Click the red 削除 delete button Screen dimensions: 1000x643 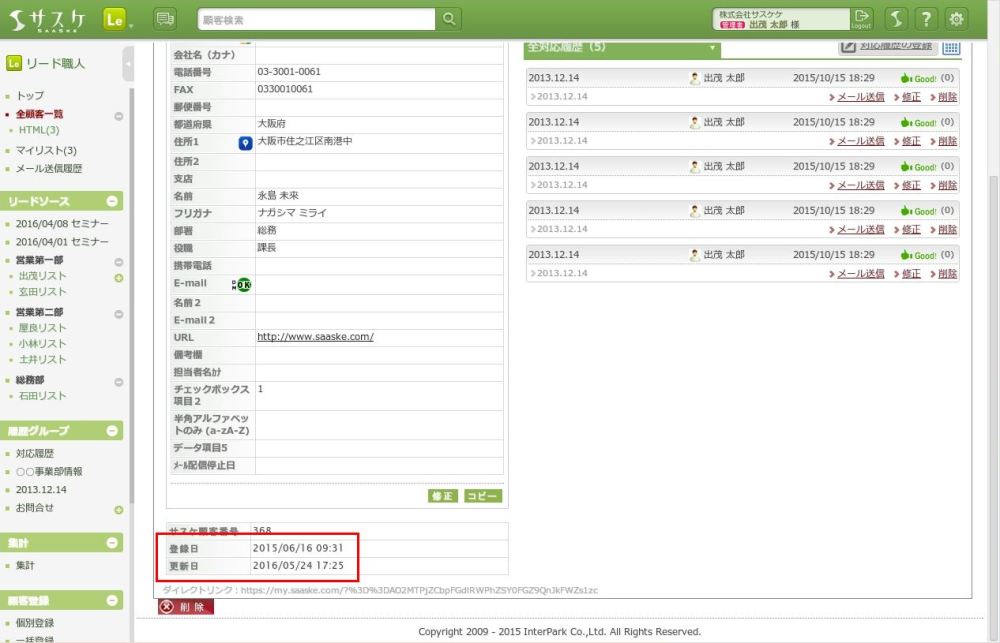tap(185, 607)
